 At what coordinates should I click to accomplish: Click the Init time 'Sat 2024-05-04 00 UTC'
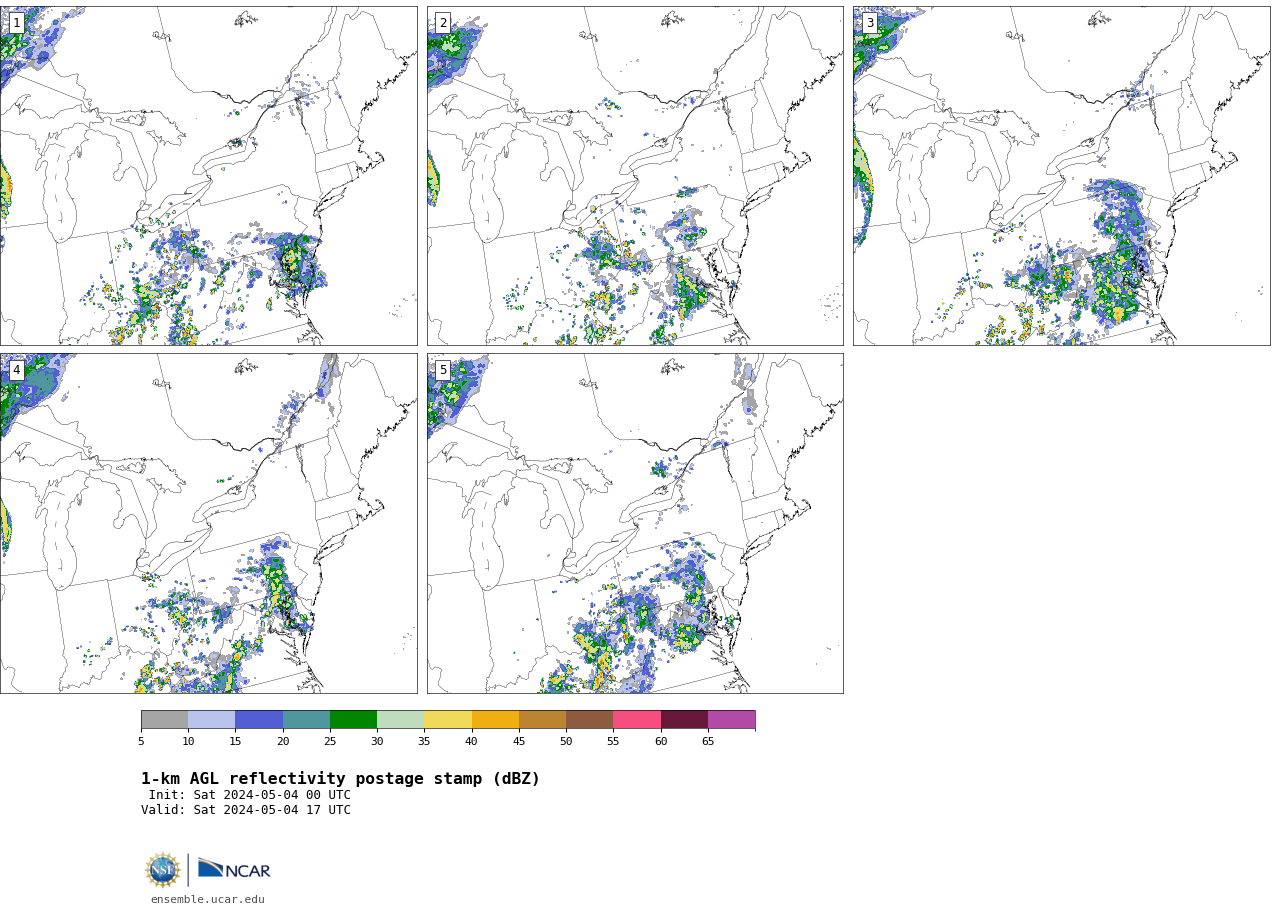pyautogui.click(x=272, y=795)
